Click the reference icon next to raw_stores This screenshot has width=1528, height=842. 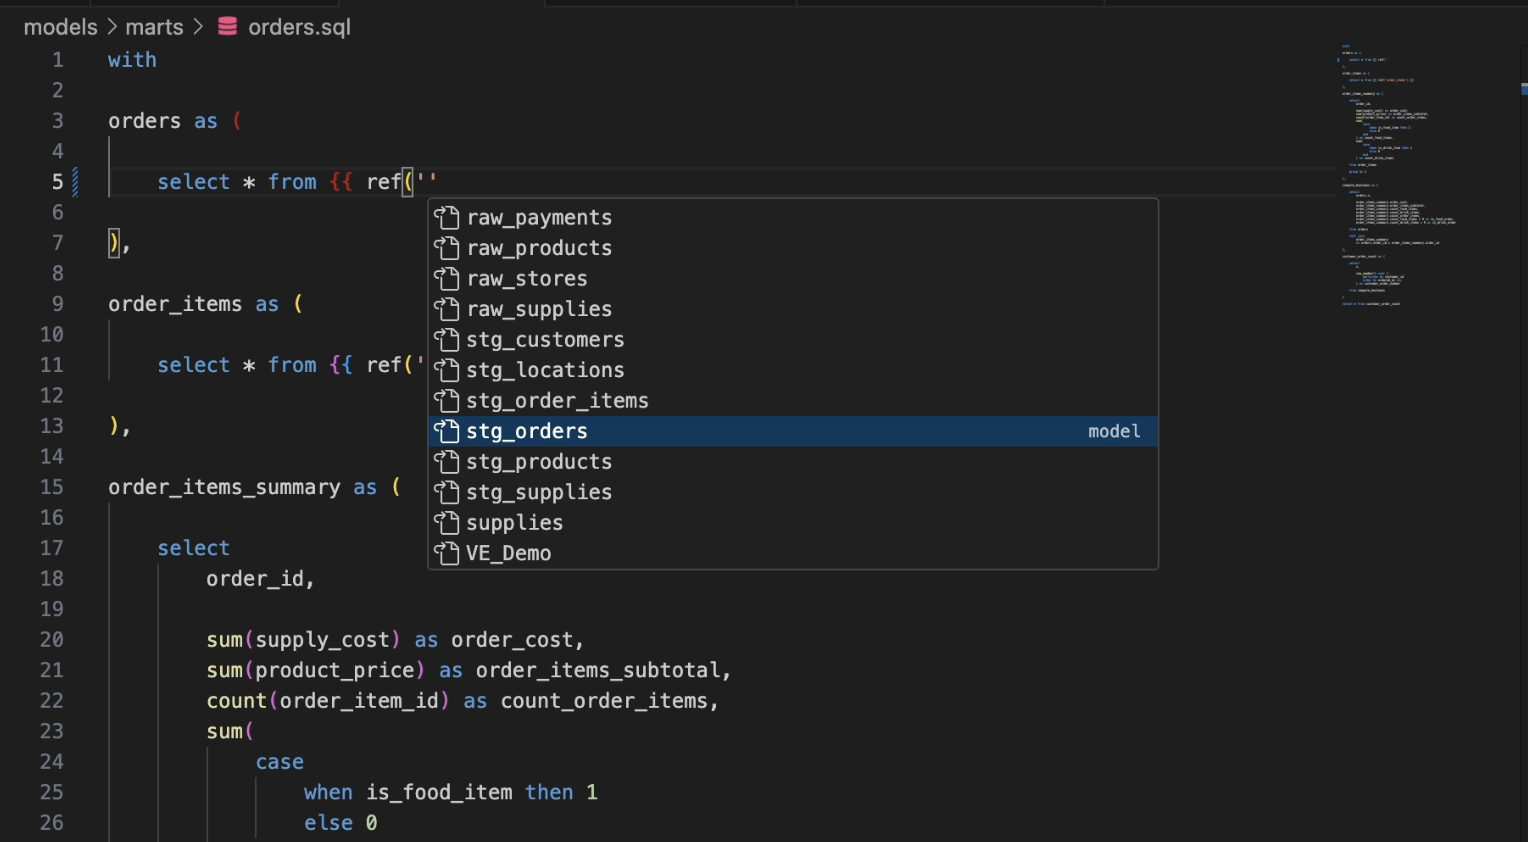447,278
